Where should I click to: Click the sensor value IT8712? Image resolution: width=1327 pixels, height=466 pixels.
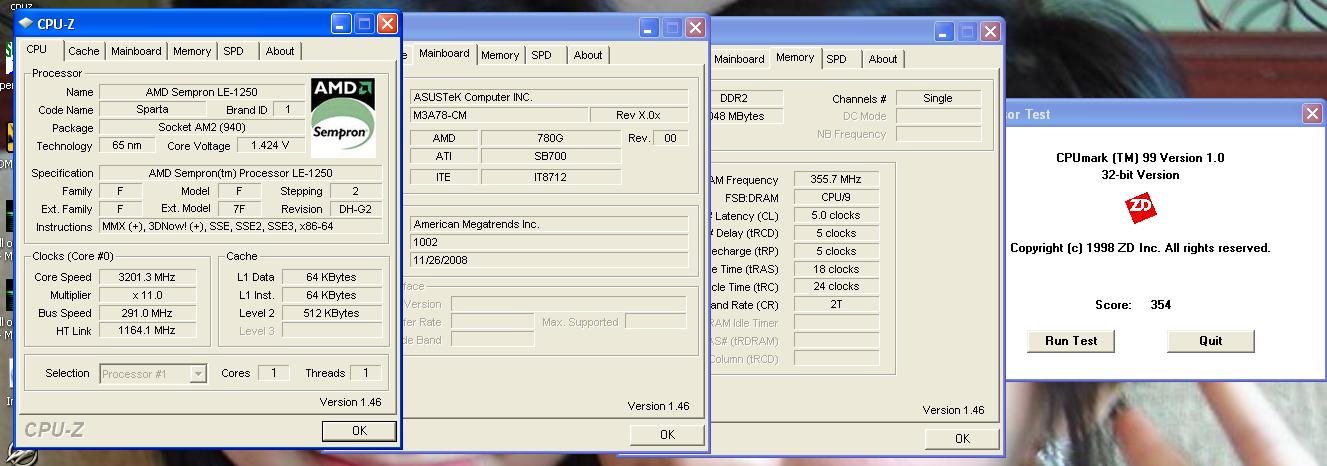tap(551, 177)
